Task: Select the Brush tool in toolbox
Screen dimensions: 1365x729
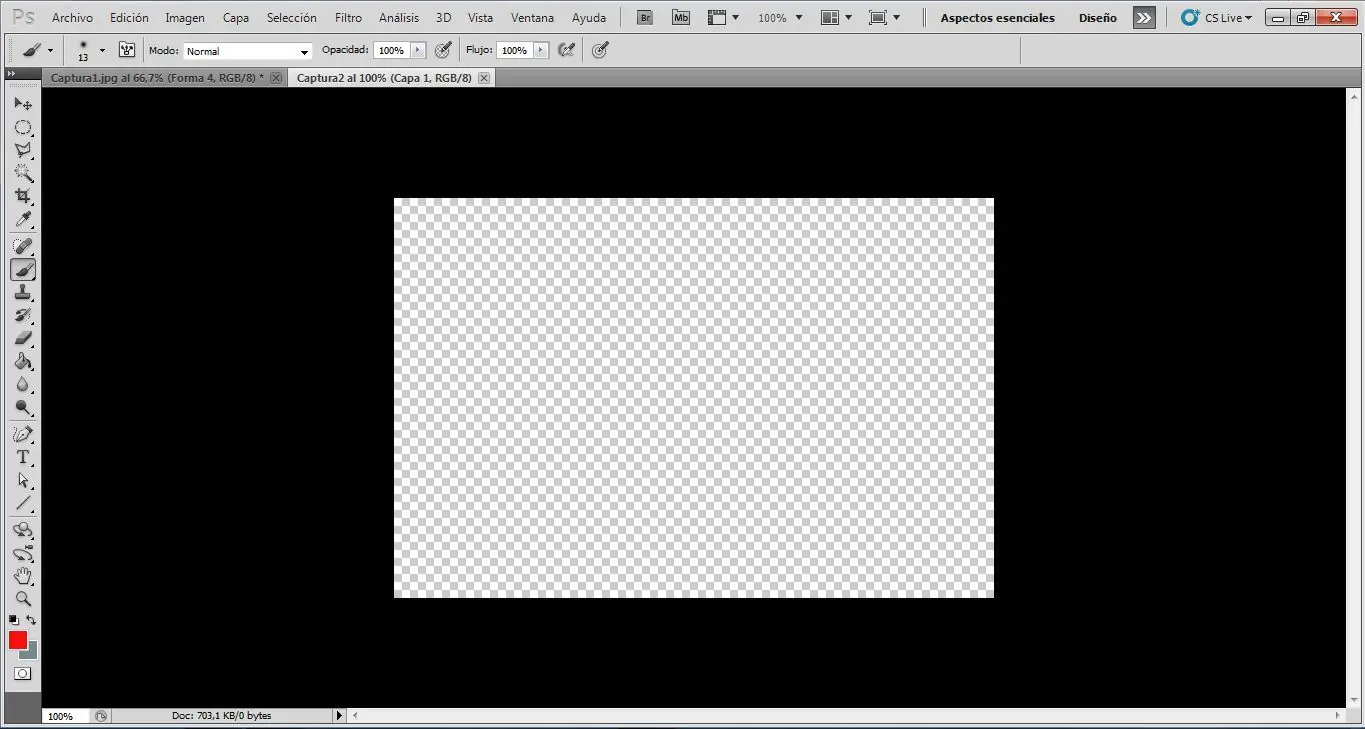Action: click(23, 269)
